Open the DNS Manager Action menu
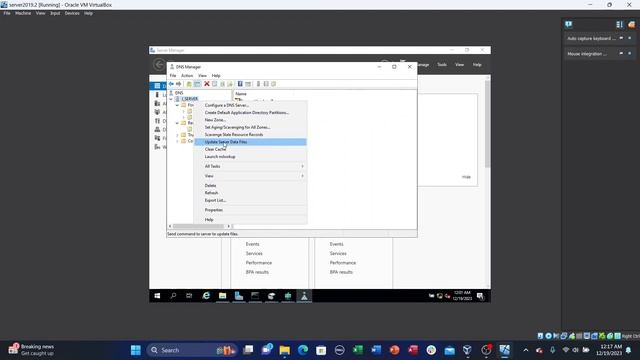The width and height of the screenshot is (640, 360). pyautogui.click(x=187, y=76)
